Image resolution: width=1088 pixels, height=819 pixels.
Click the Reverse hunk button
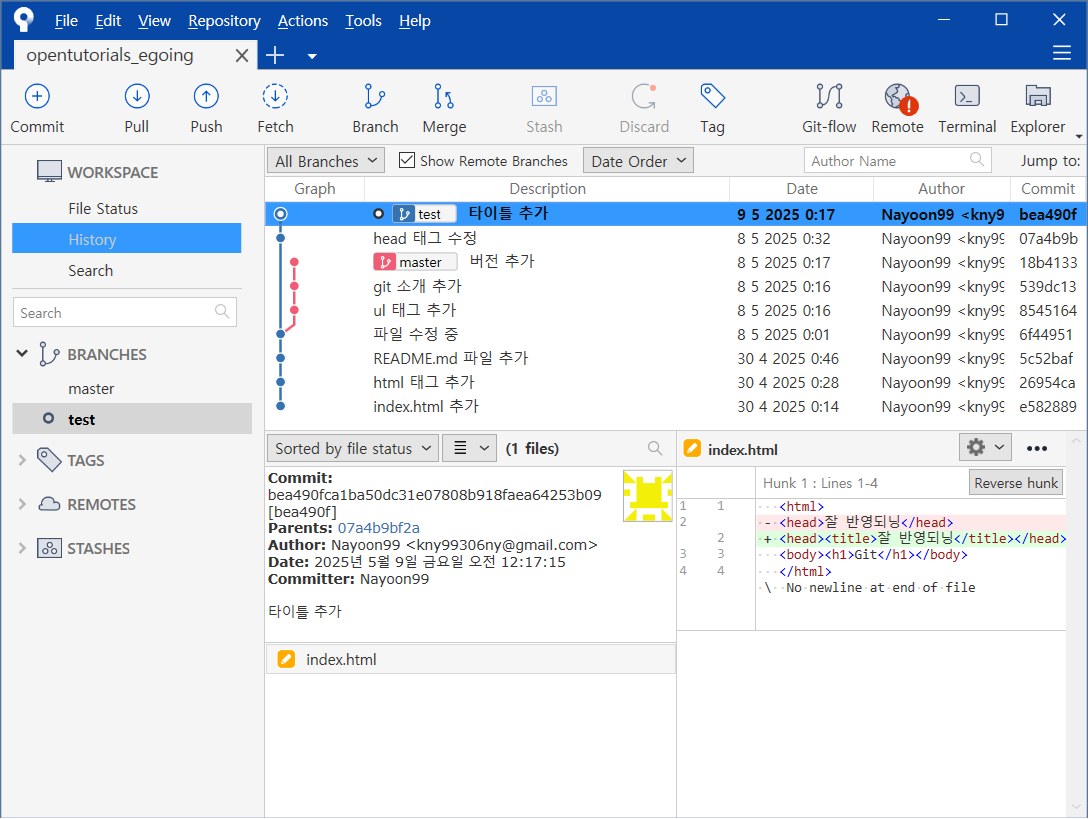pyautogui.click(x=1016, y=482)
